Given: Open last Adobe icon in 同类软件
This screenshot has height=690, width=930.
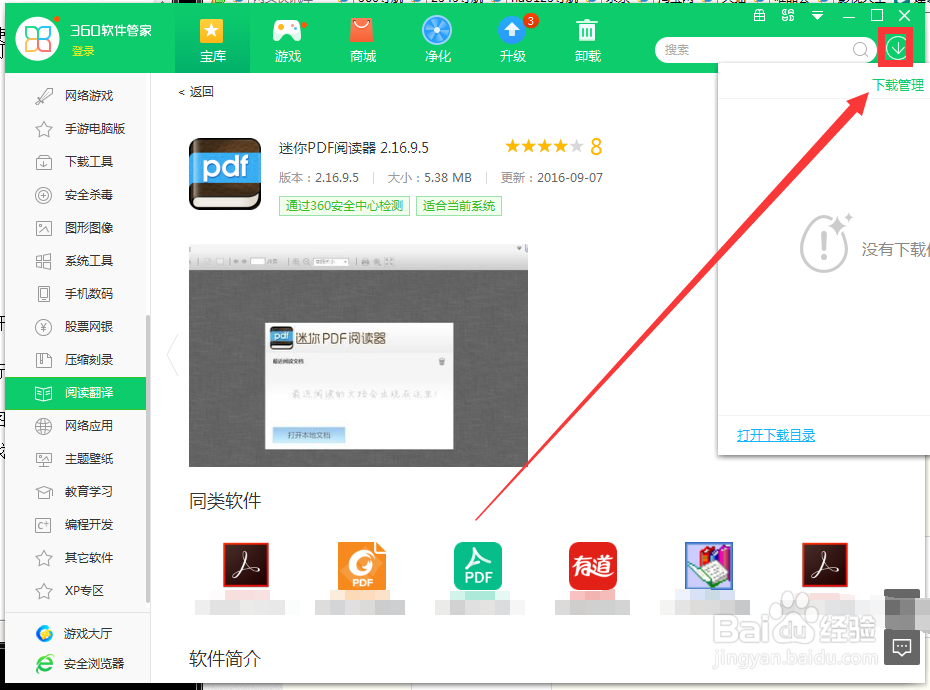Looking at the screenshot, I should click(x=825, y=565).
